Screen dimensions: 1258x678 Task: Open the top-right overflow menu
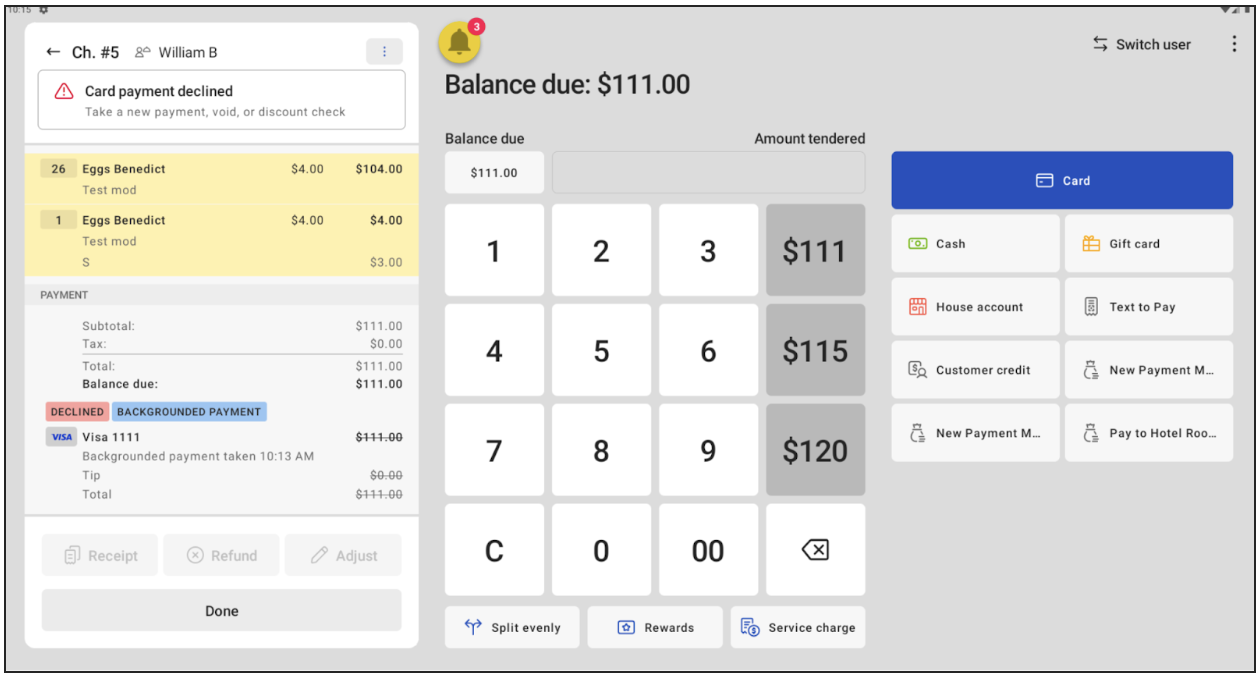[1233, 44]
